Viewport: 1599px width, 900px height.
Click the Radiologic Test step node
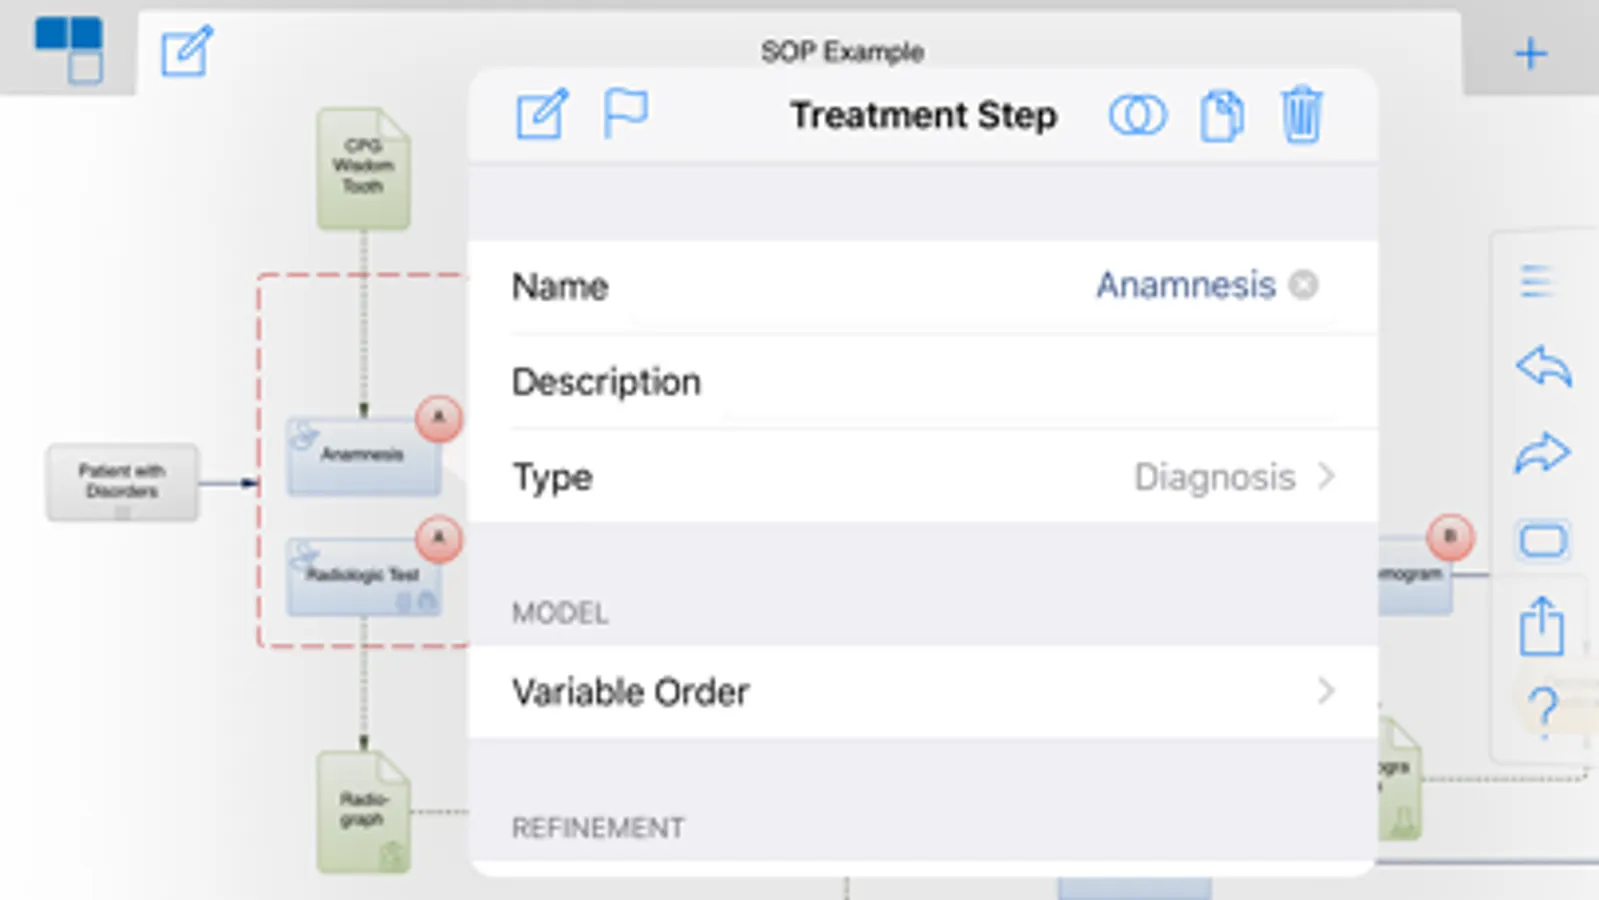(363, 576)
